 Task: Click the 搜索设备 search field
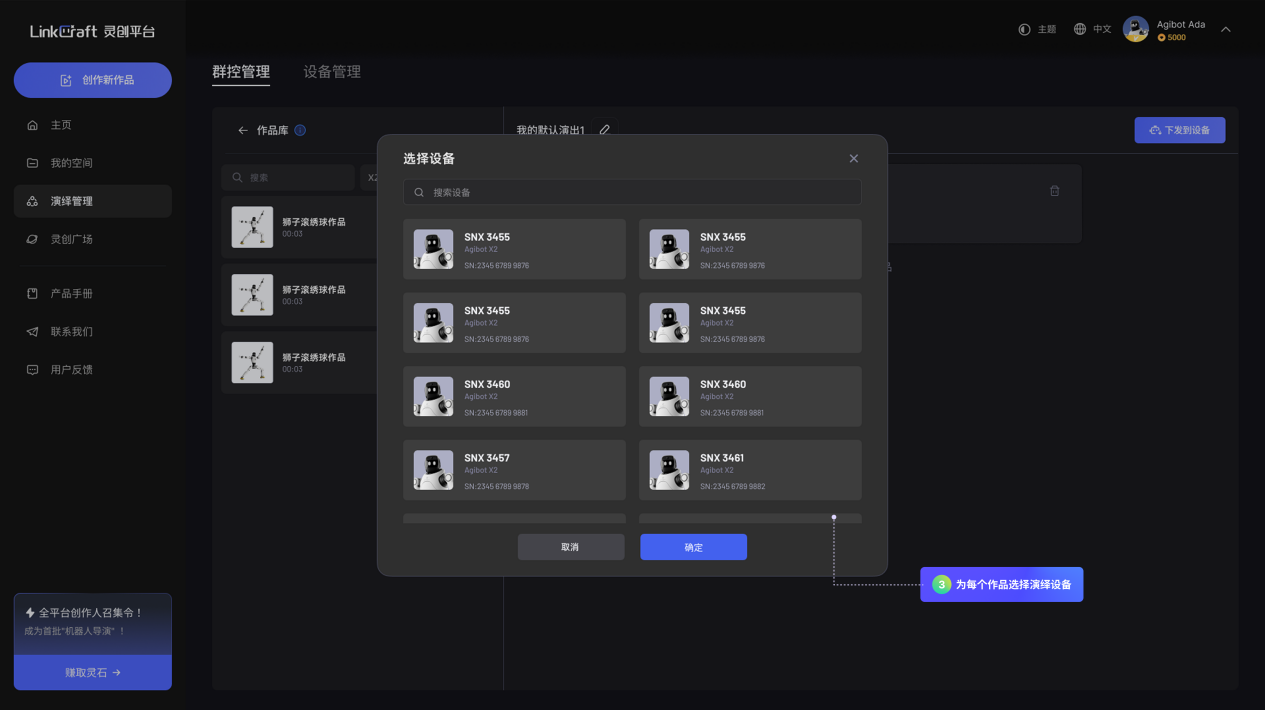click(632, 192)
